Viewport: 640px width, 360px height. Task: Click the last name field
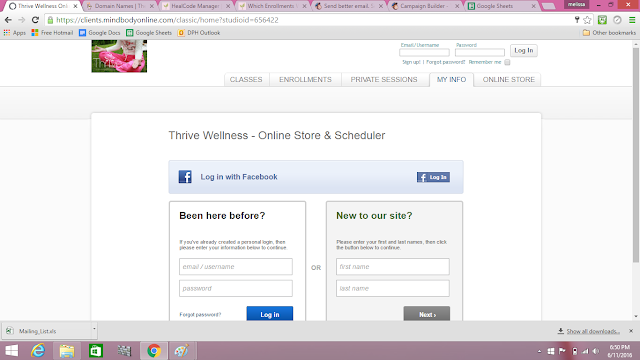(x=393, y=288)
